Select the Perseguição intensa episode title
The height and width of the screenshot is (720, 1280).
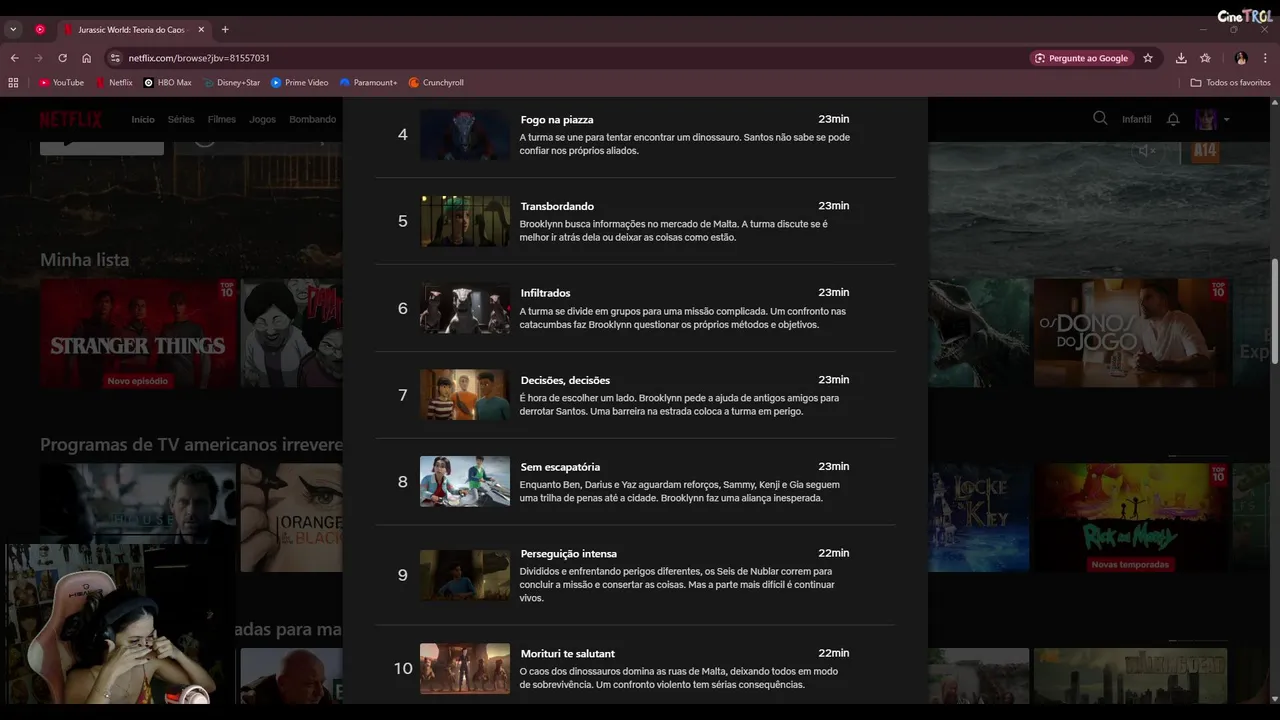tap(568, 554)
